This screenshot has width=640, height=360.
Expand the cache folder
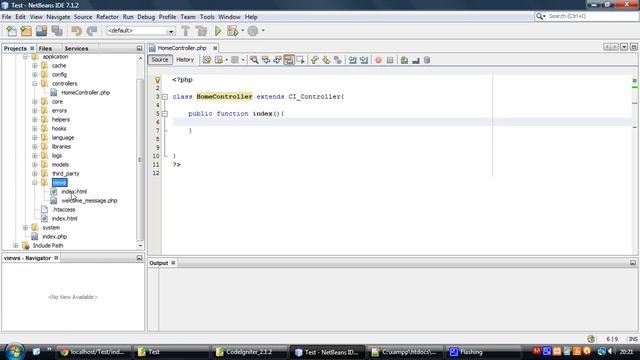(35, 66)
